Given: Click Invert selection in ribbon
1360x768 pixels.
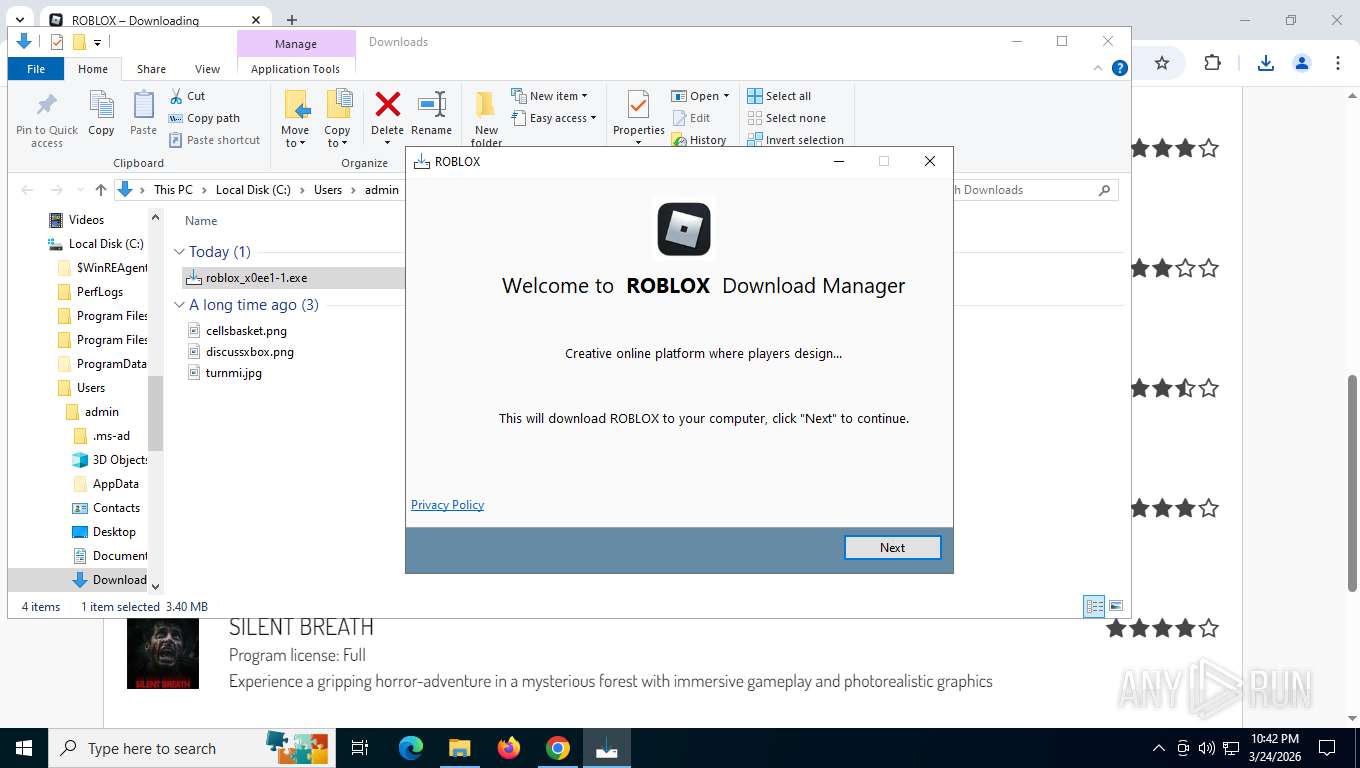Looking at the screenshot, I should [795, 140].
